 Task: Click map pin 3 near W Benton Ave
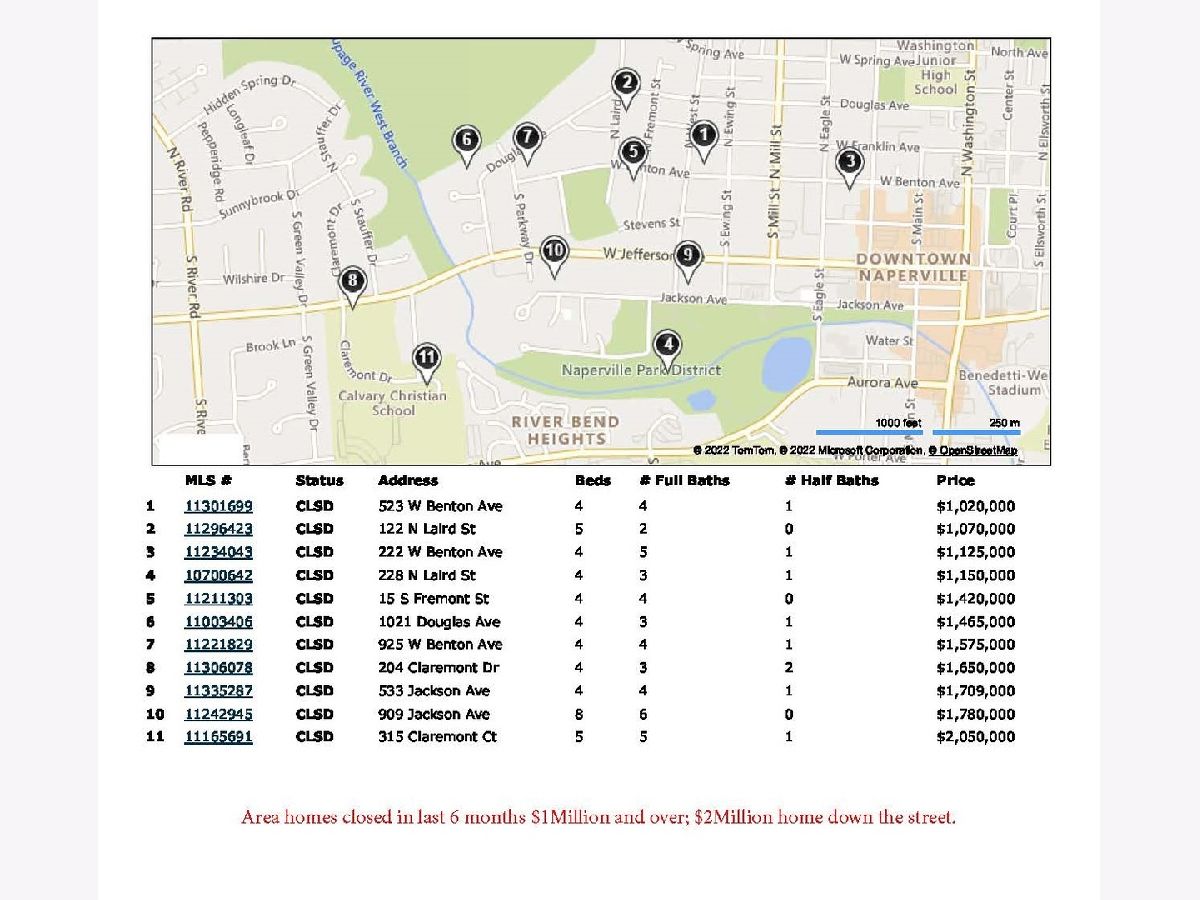click(849, 162)
